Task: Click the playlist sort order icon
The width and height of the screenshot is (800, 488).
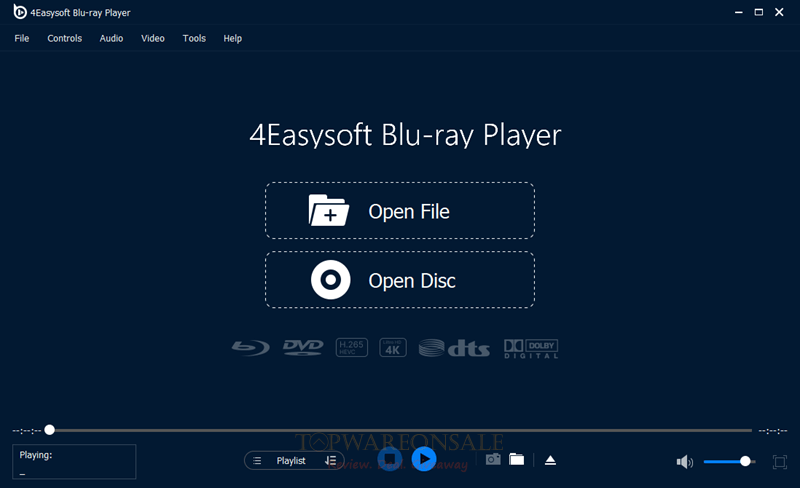Action: (x=331, y=460)
